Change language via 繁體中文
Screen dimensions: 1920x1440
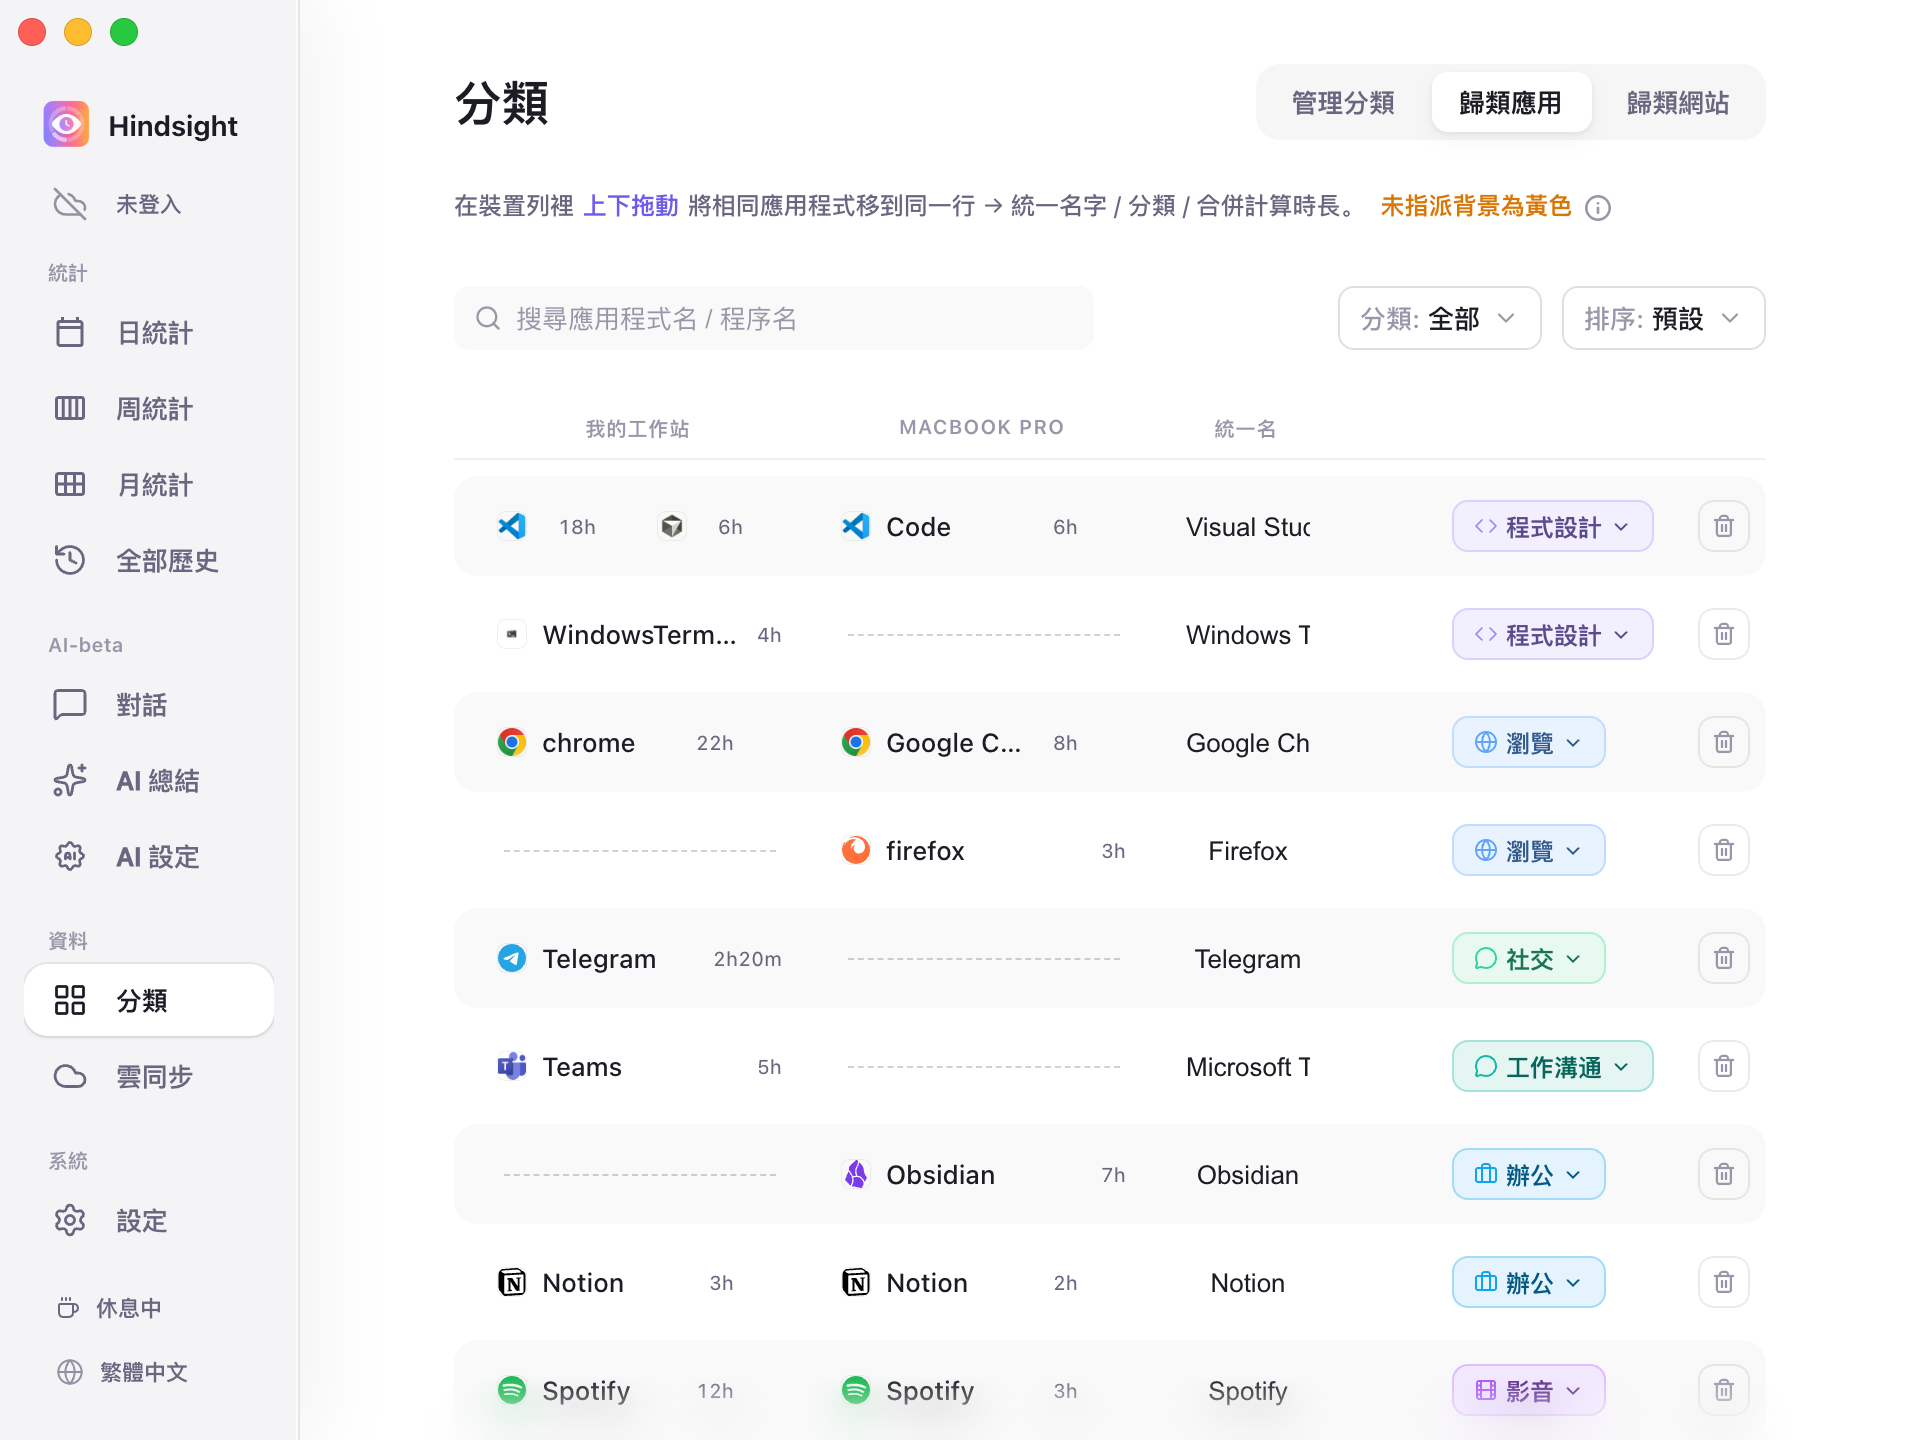(122, 1372)
